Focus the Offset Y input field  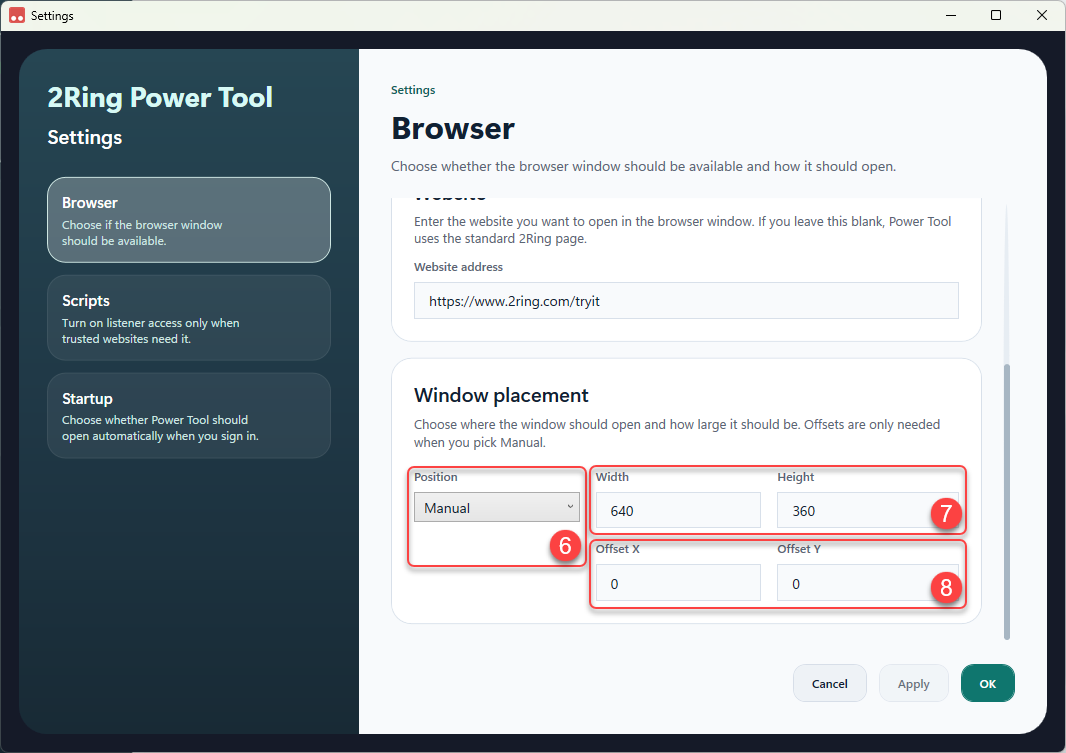coord(867,583)
